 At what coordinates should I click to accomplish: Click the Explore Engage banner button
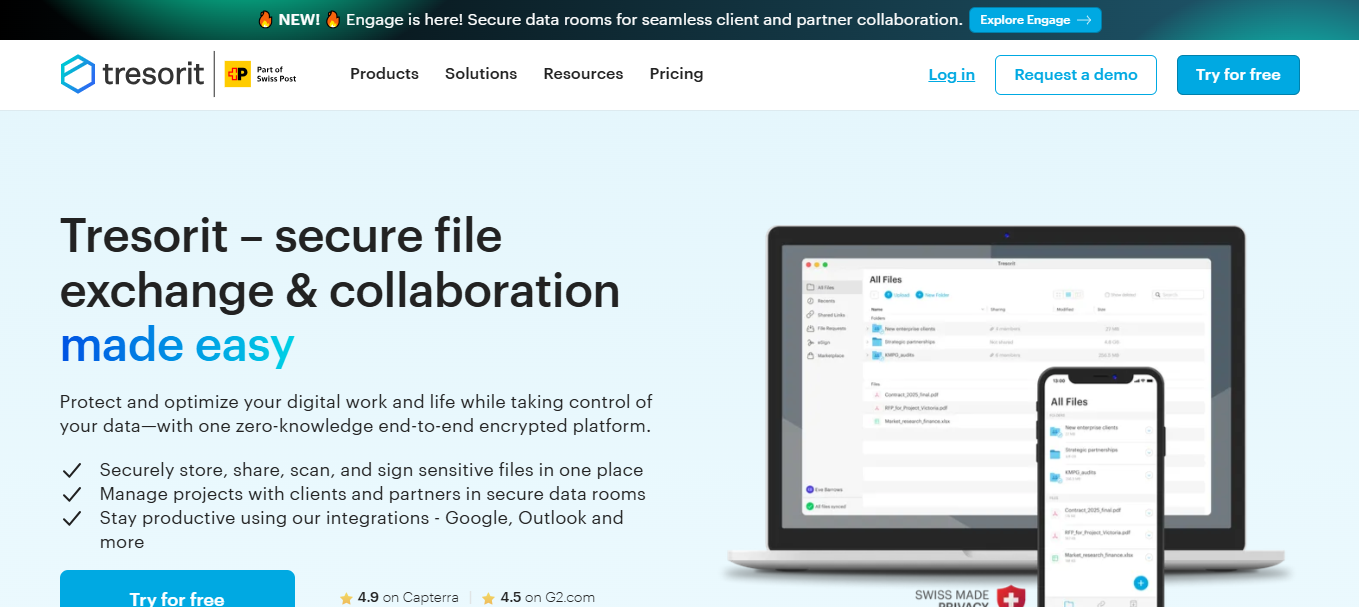pos(1035,20)
